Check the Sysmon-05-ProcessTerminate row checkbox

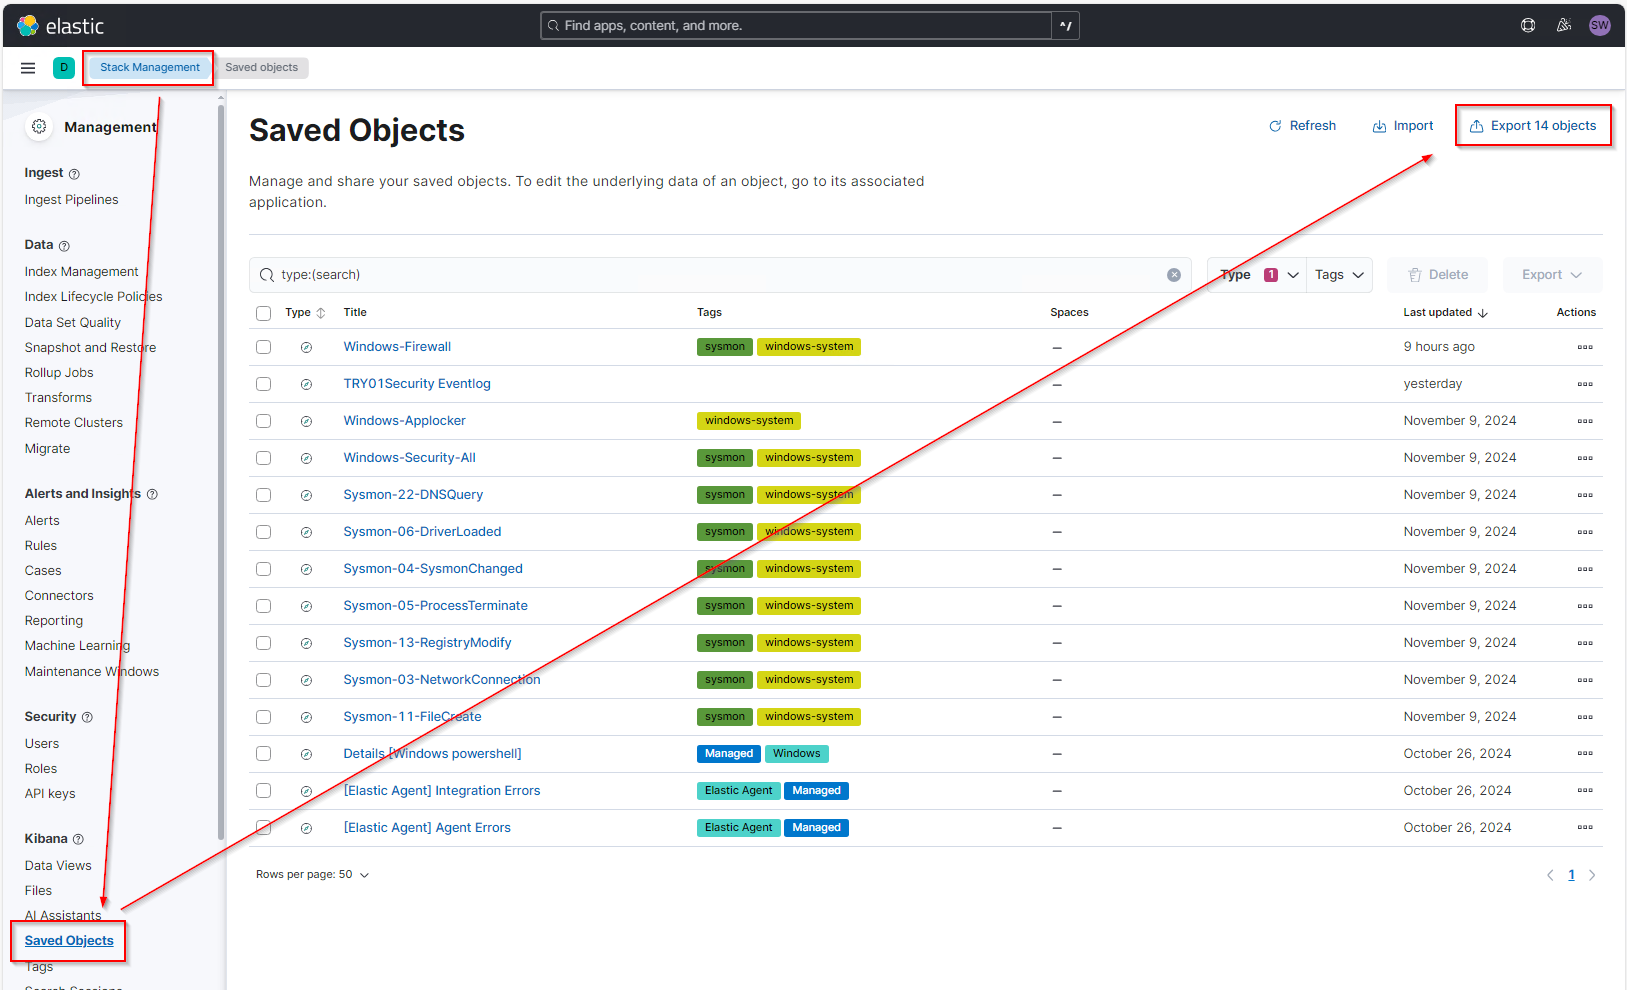coord(263,606)
